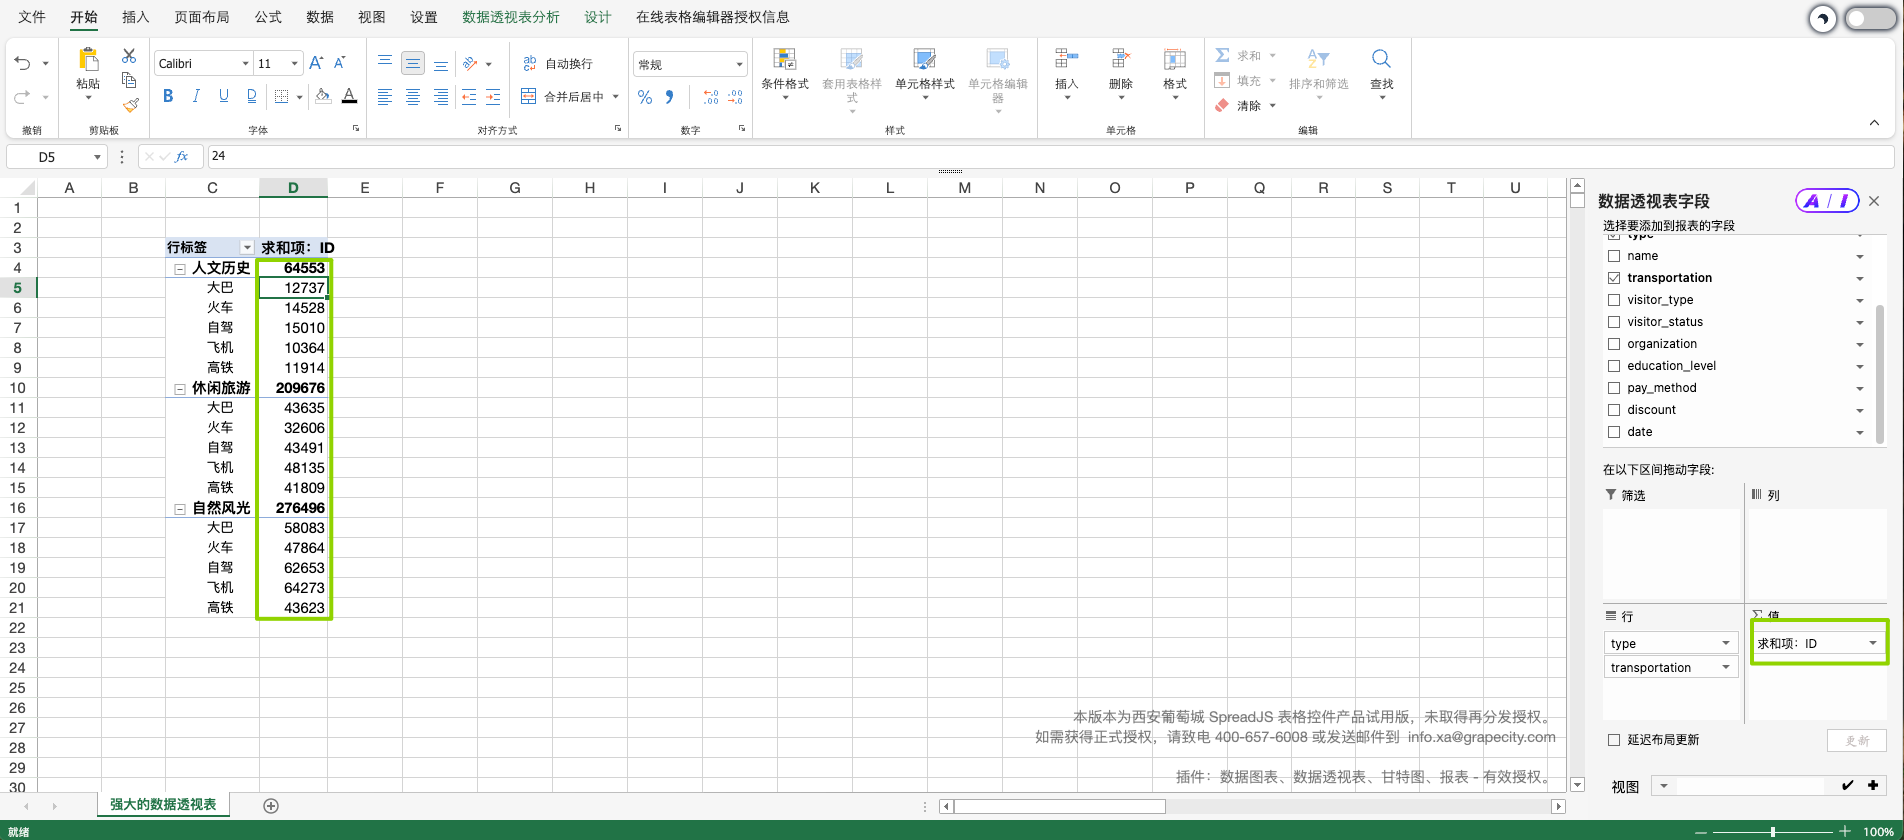
Task: Click the Format Painter brush icon
Action: [x=131, y=104]
